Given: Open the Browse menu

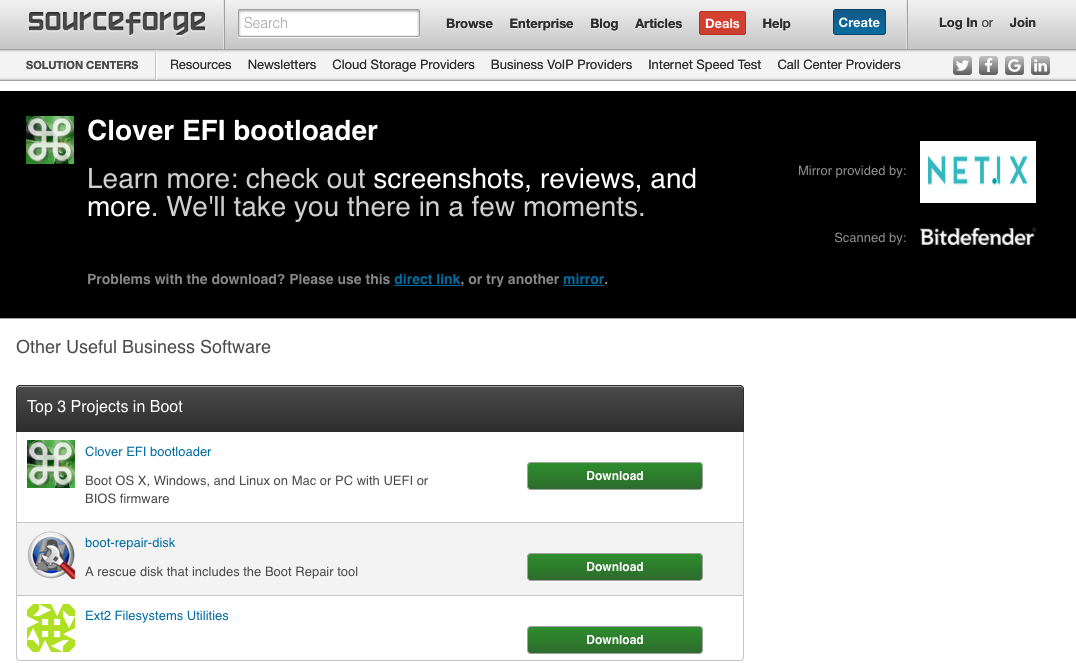Looking at the screenshot, I should point(469,23).
